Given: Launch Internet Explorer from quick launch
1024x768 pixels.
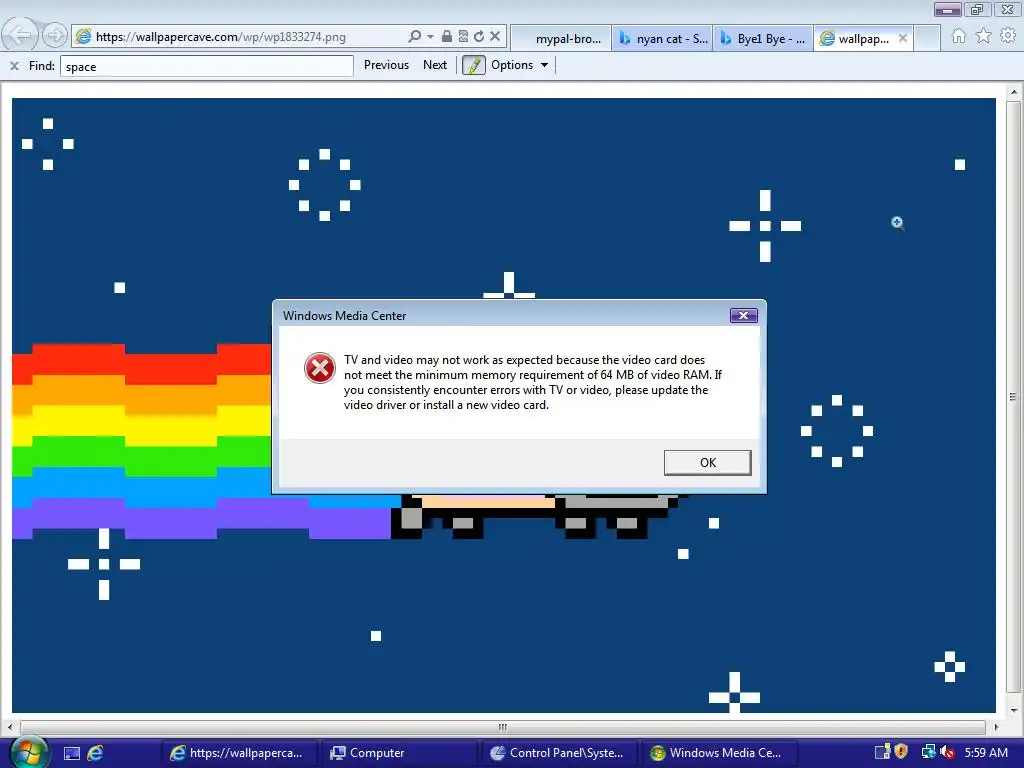Looking at the screenshot, I should (x=95, y=753).
